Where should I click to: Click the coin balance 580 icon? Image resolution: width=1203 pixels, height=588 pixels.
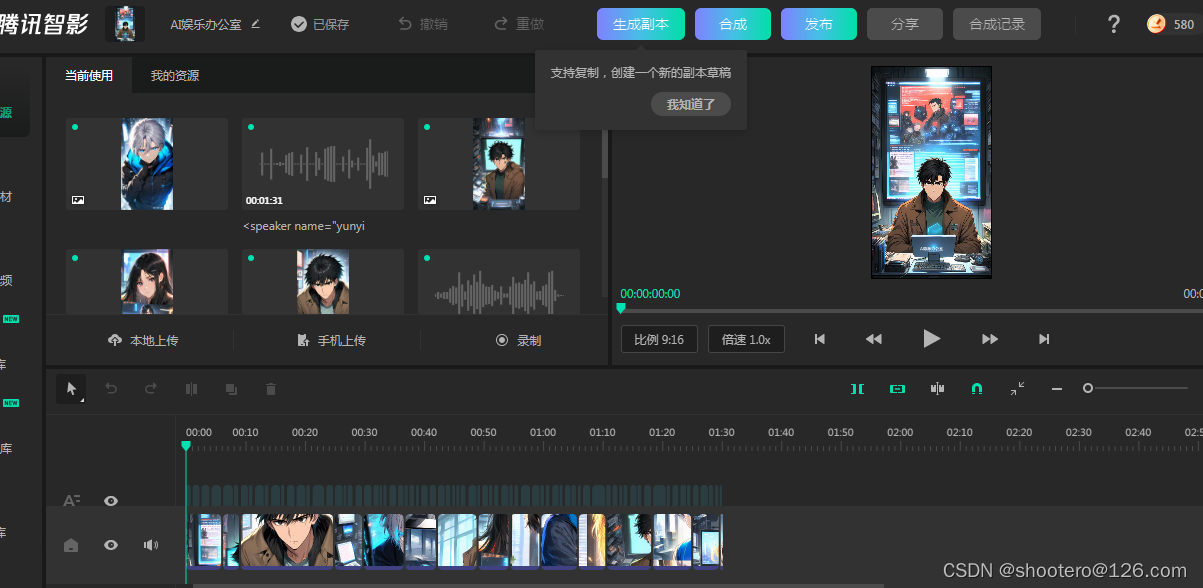pos(1156,24)
